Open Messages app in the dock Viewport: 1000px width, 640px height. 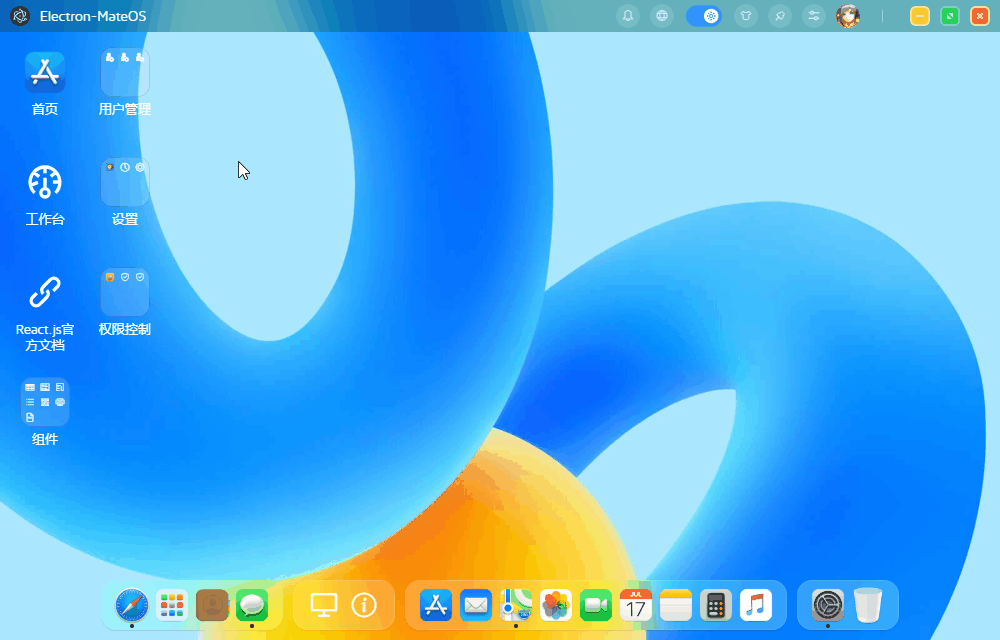tap(252, 605)
